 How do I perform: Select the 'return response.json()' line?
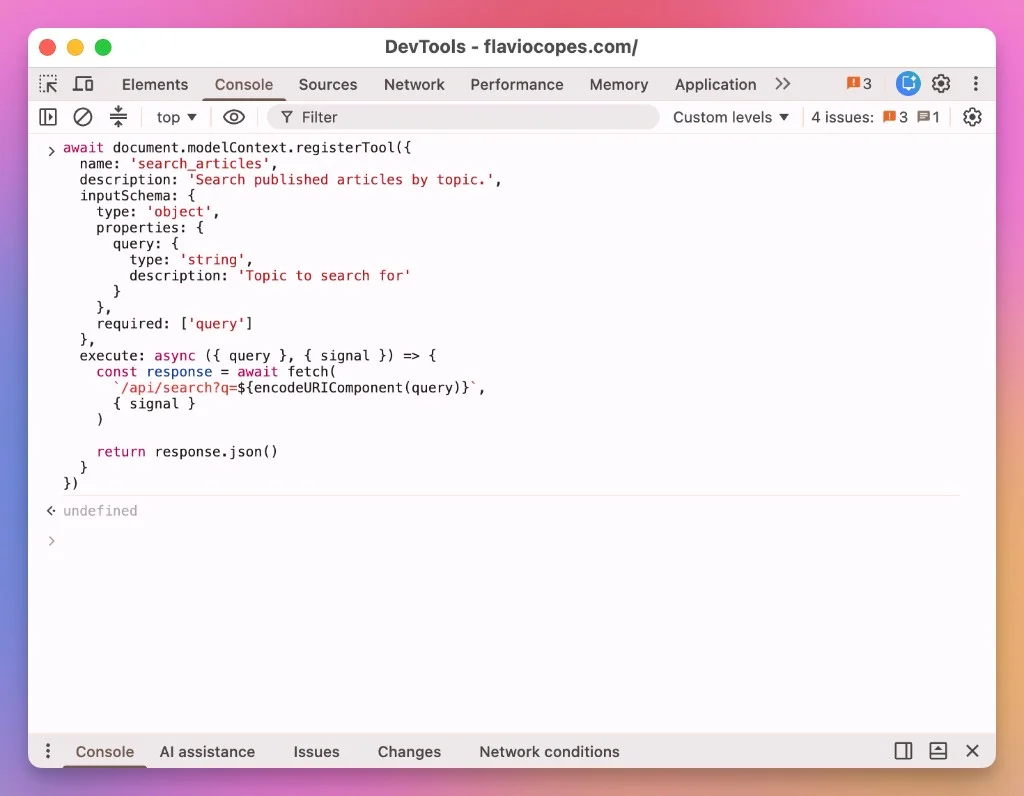(187, 452)
